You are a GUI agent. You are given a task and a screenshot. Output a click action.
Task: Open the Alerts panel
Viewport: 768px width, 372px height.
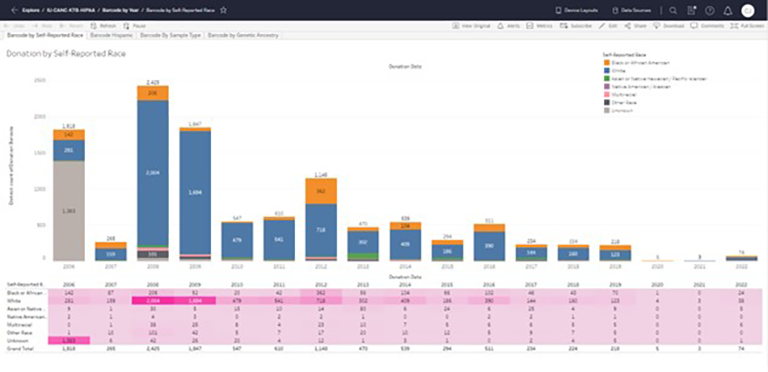point(508,25)
